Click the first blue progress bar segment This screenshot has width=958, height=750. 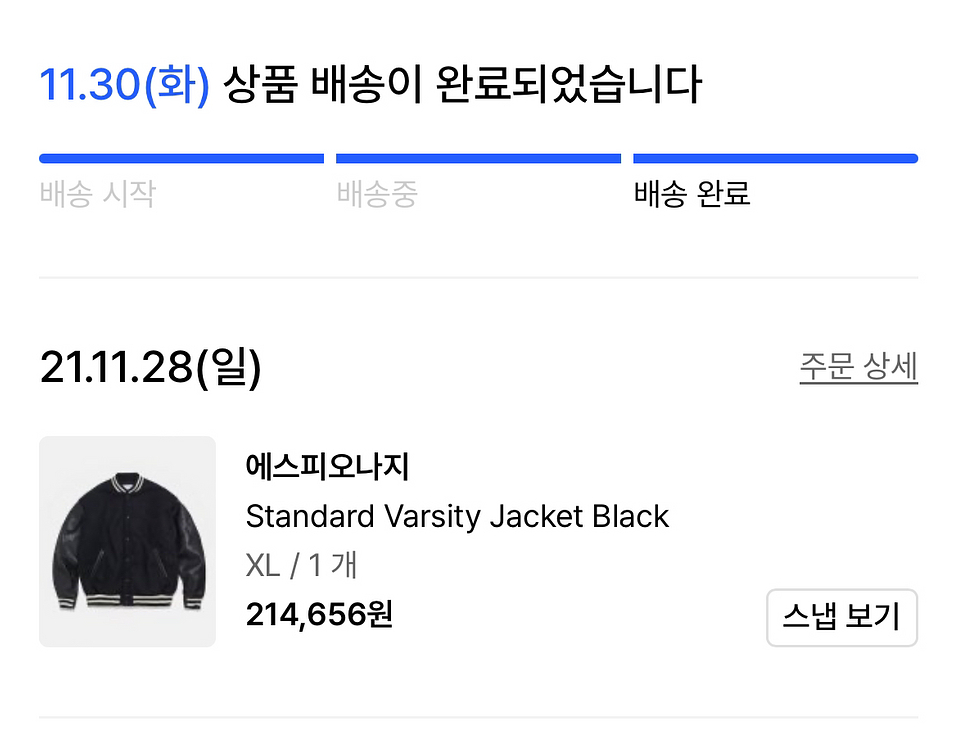point(181,157)
